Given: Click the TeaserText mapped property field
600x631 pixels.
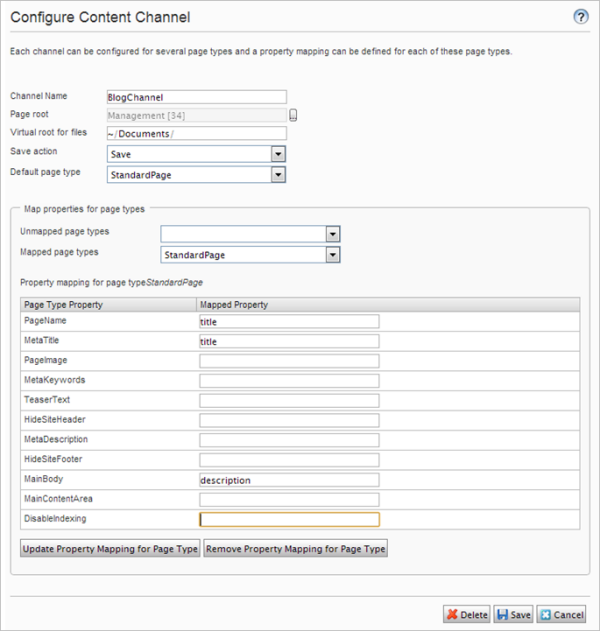Looking at the screenshot, I should point(289,400).
